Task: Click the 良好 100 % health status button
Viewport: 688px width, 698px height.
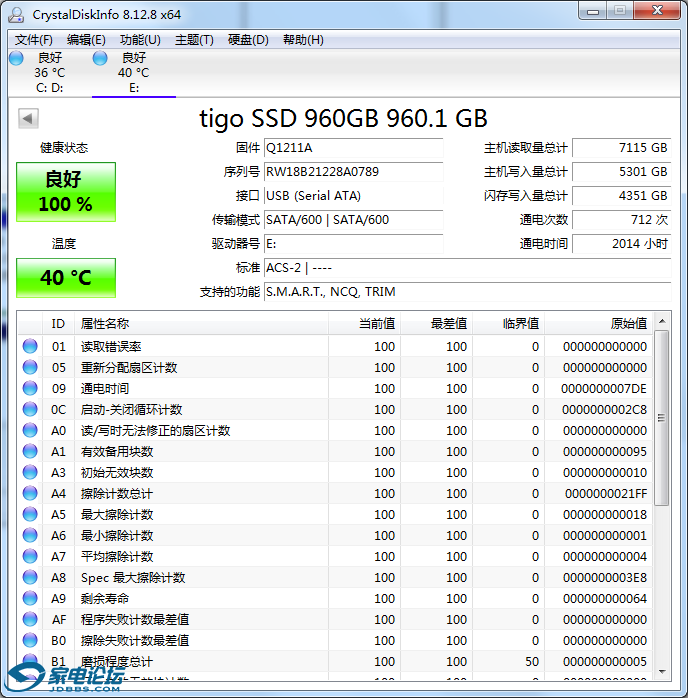Action: [x=66, y=192]
